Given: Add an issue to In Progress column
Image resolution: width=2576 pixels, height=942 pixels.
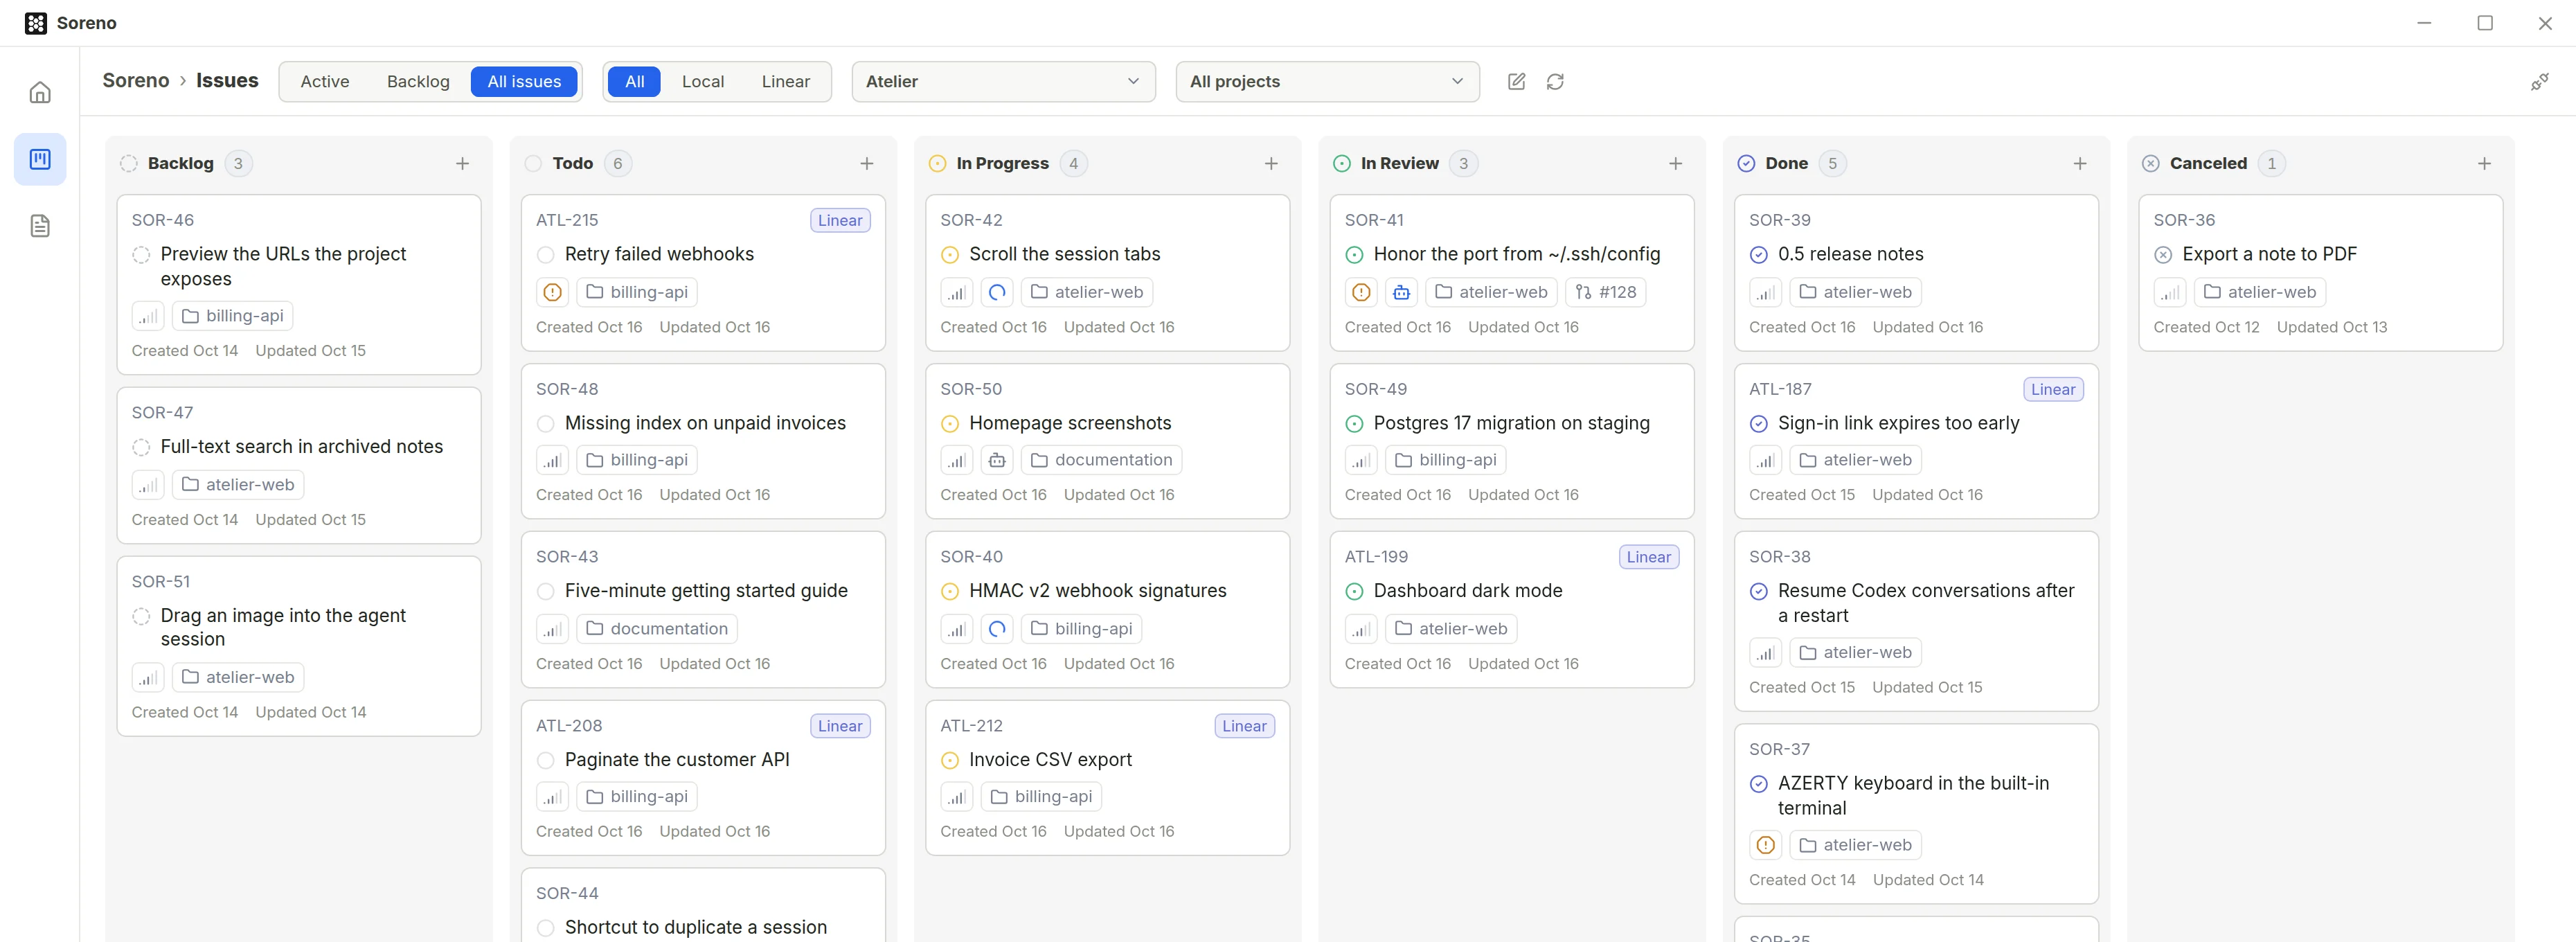Looking at the screenshot, I should point(1271,163).
